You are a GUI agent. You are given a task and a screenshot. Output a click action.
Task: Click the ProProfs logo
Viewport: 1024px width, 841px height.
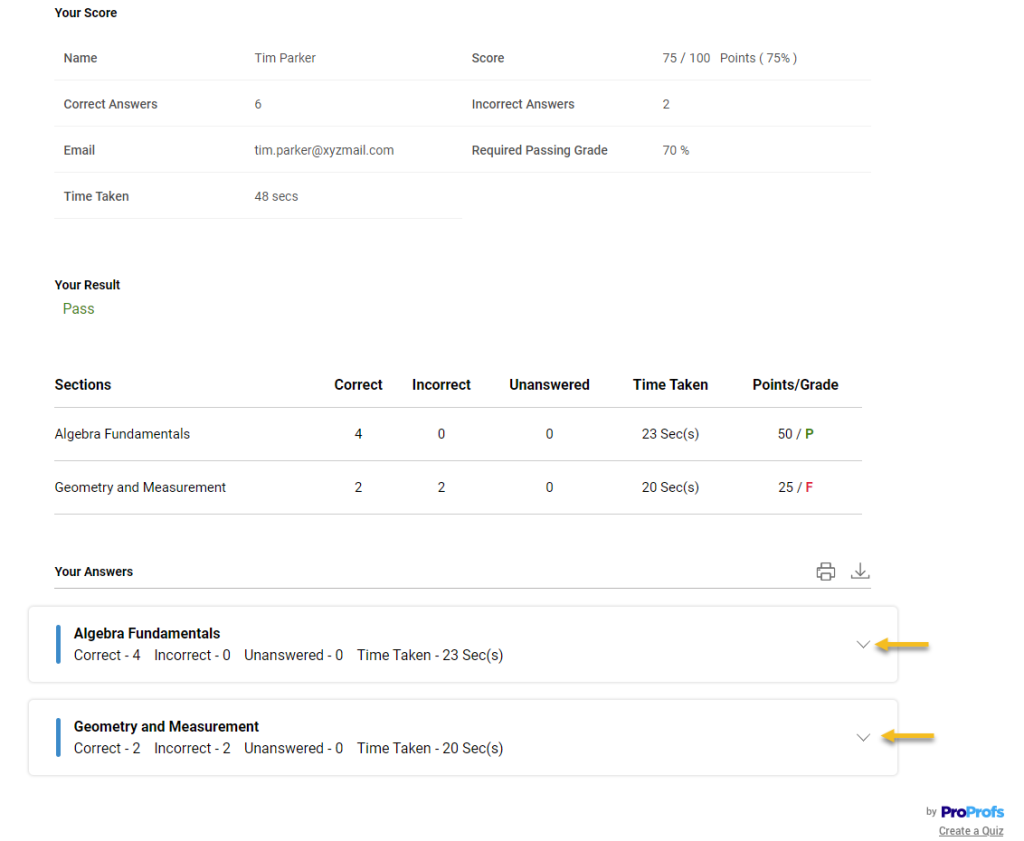(x=972, y=812)
